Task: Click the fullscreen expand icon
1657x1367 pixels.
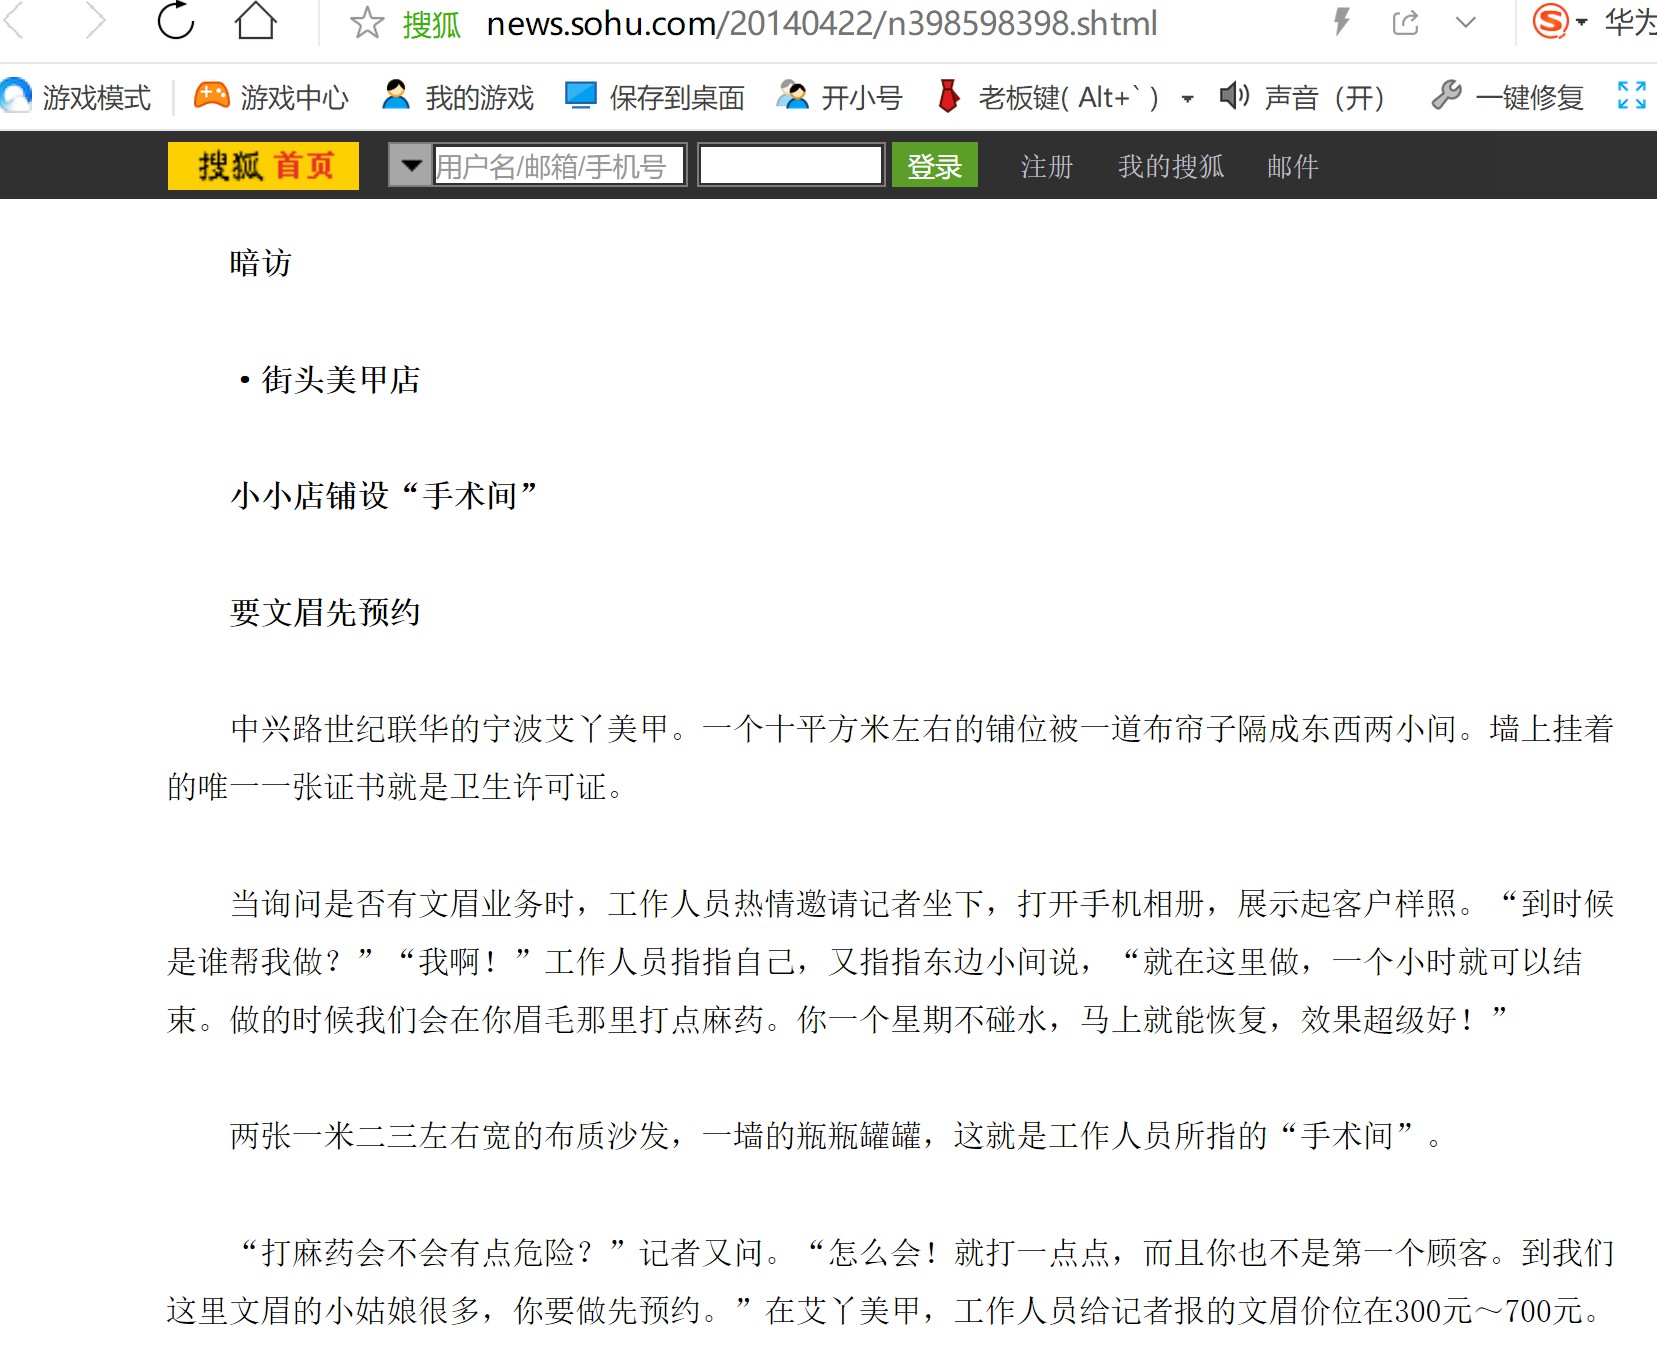Action: point(1632,95)
